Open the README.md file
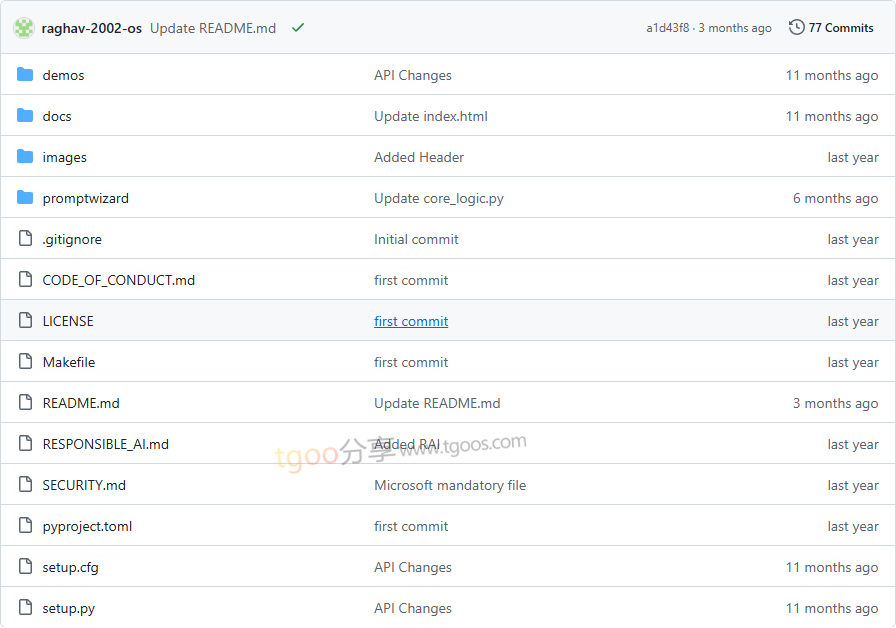 pos(81,403)
